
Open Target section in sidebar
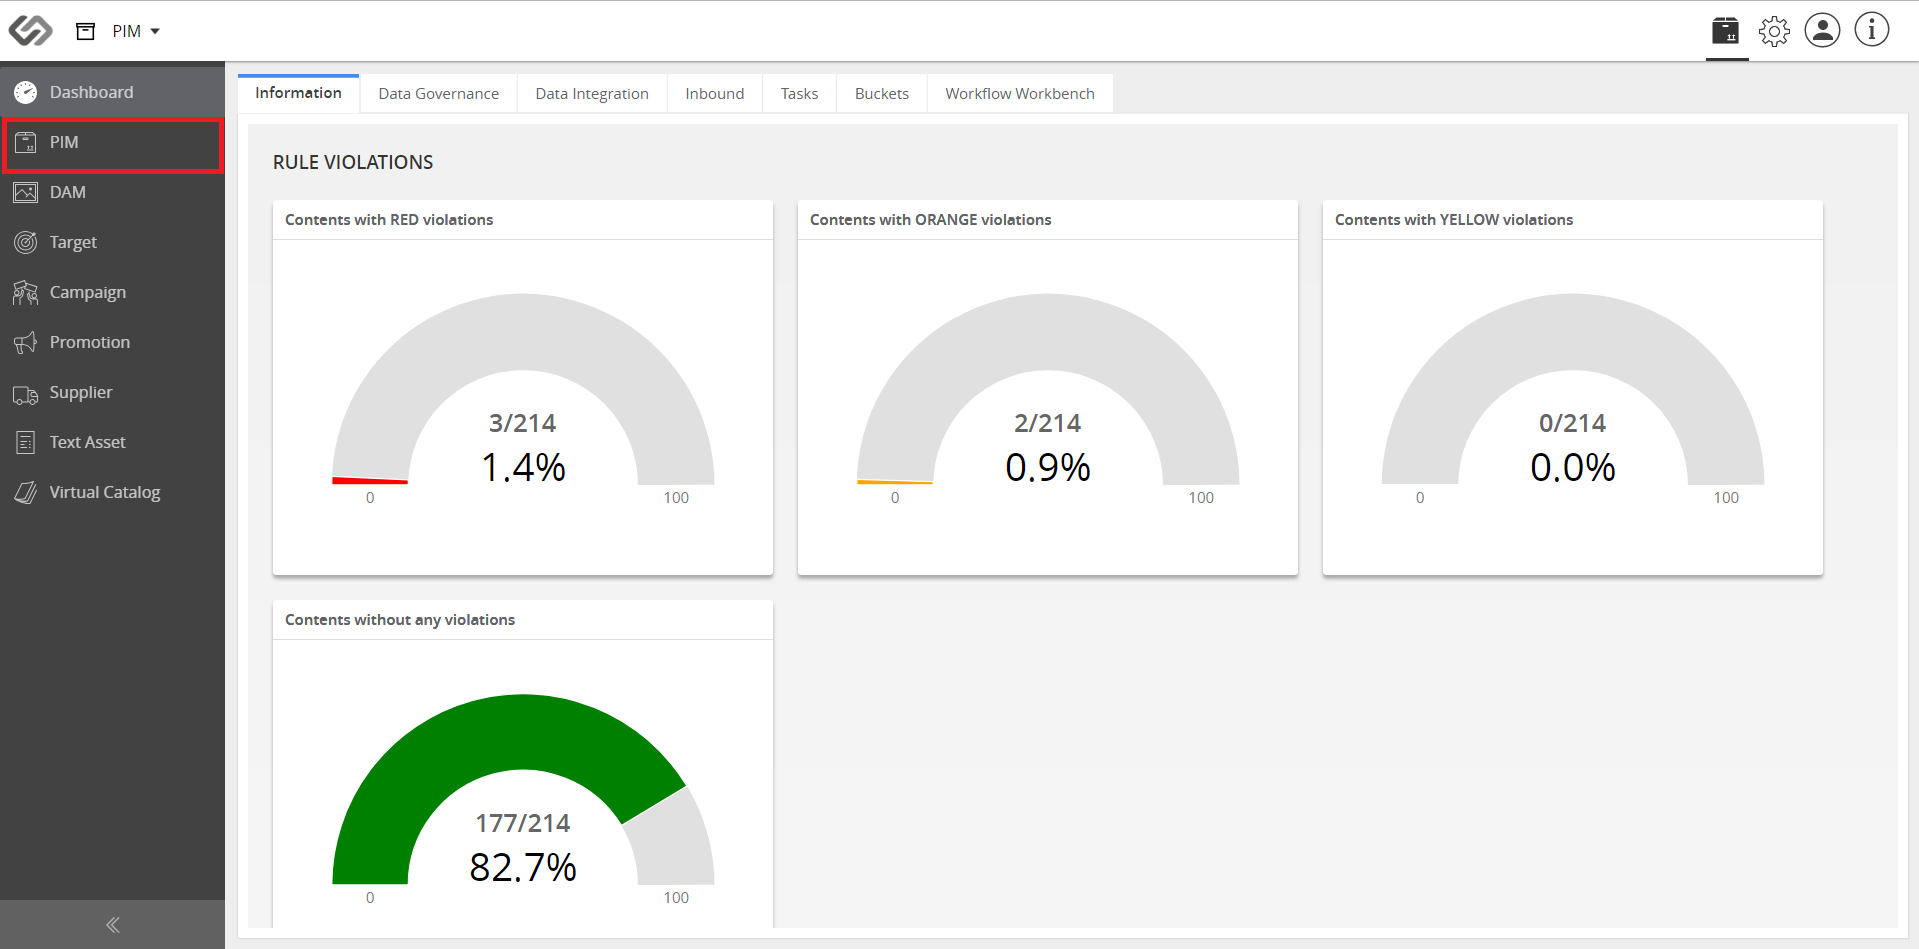point(112,242)
